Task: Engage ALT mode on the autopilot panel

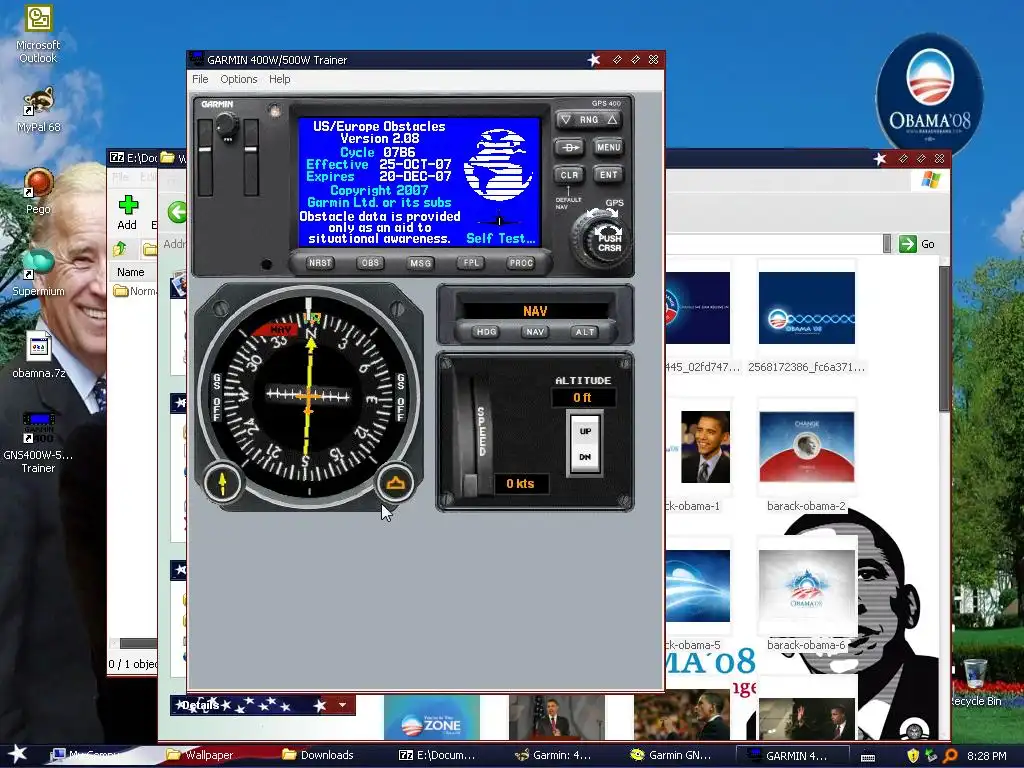Action: [x=584, y=332]
